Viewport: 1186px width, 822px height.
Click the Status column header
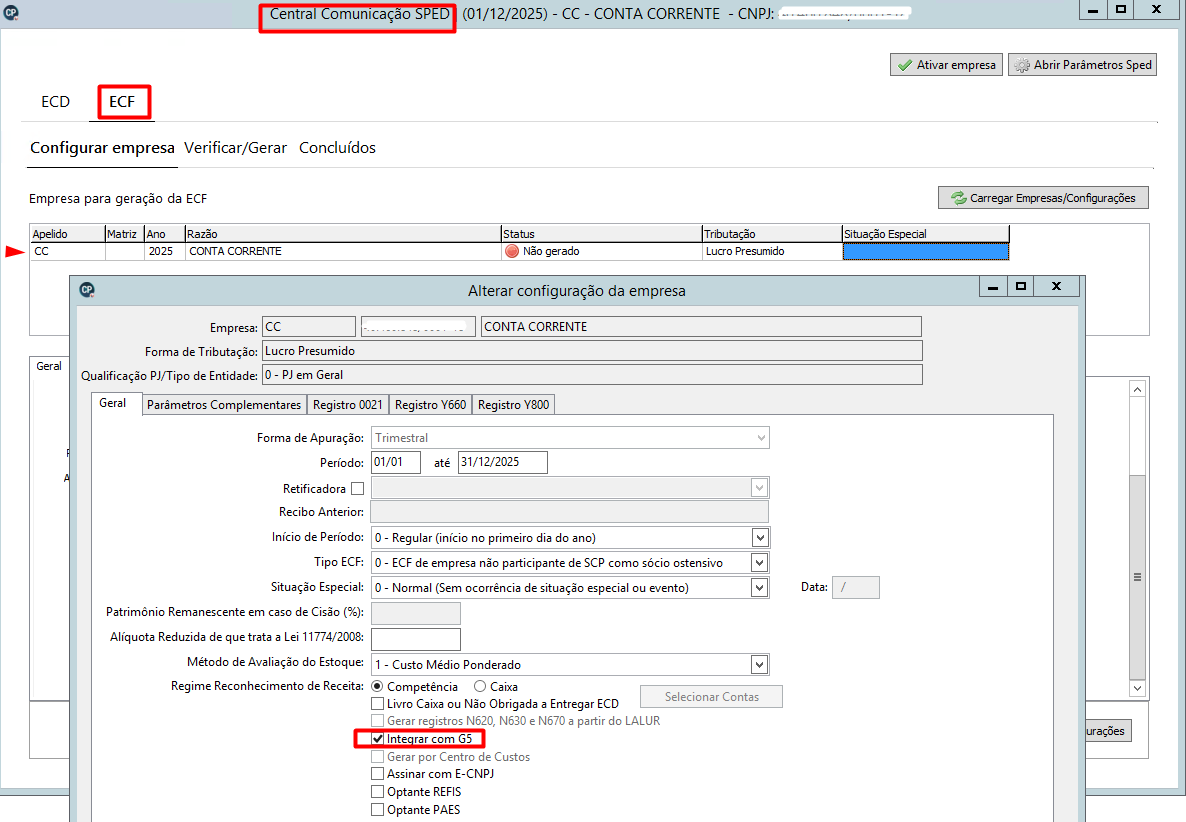click(x=602, y=234)
